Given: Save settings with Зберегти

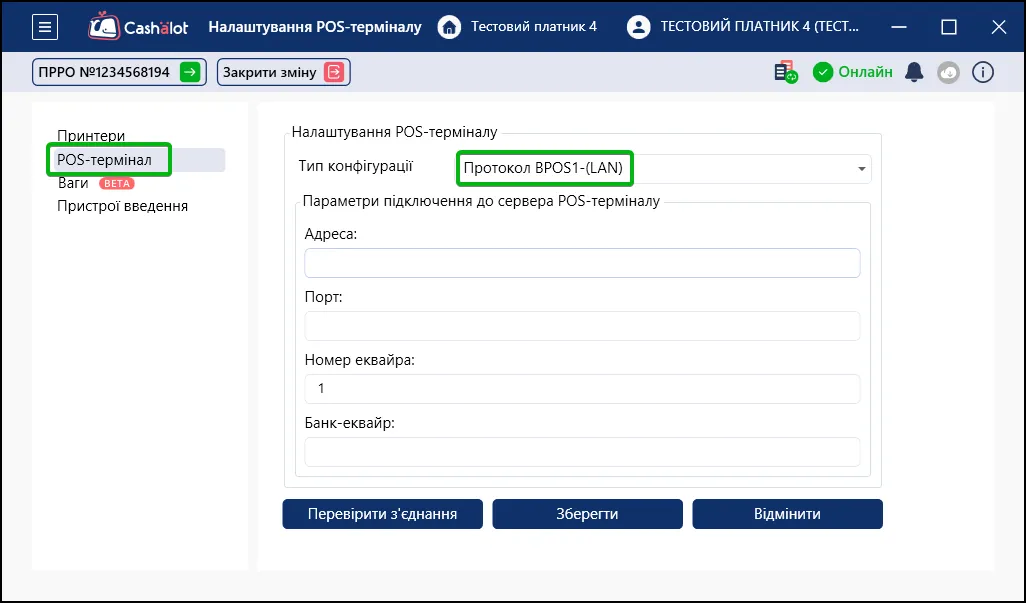Looking at the screenshot, I should [588, 514].
